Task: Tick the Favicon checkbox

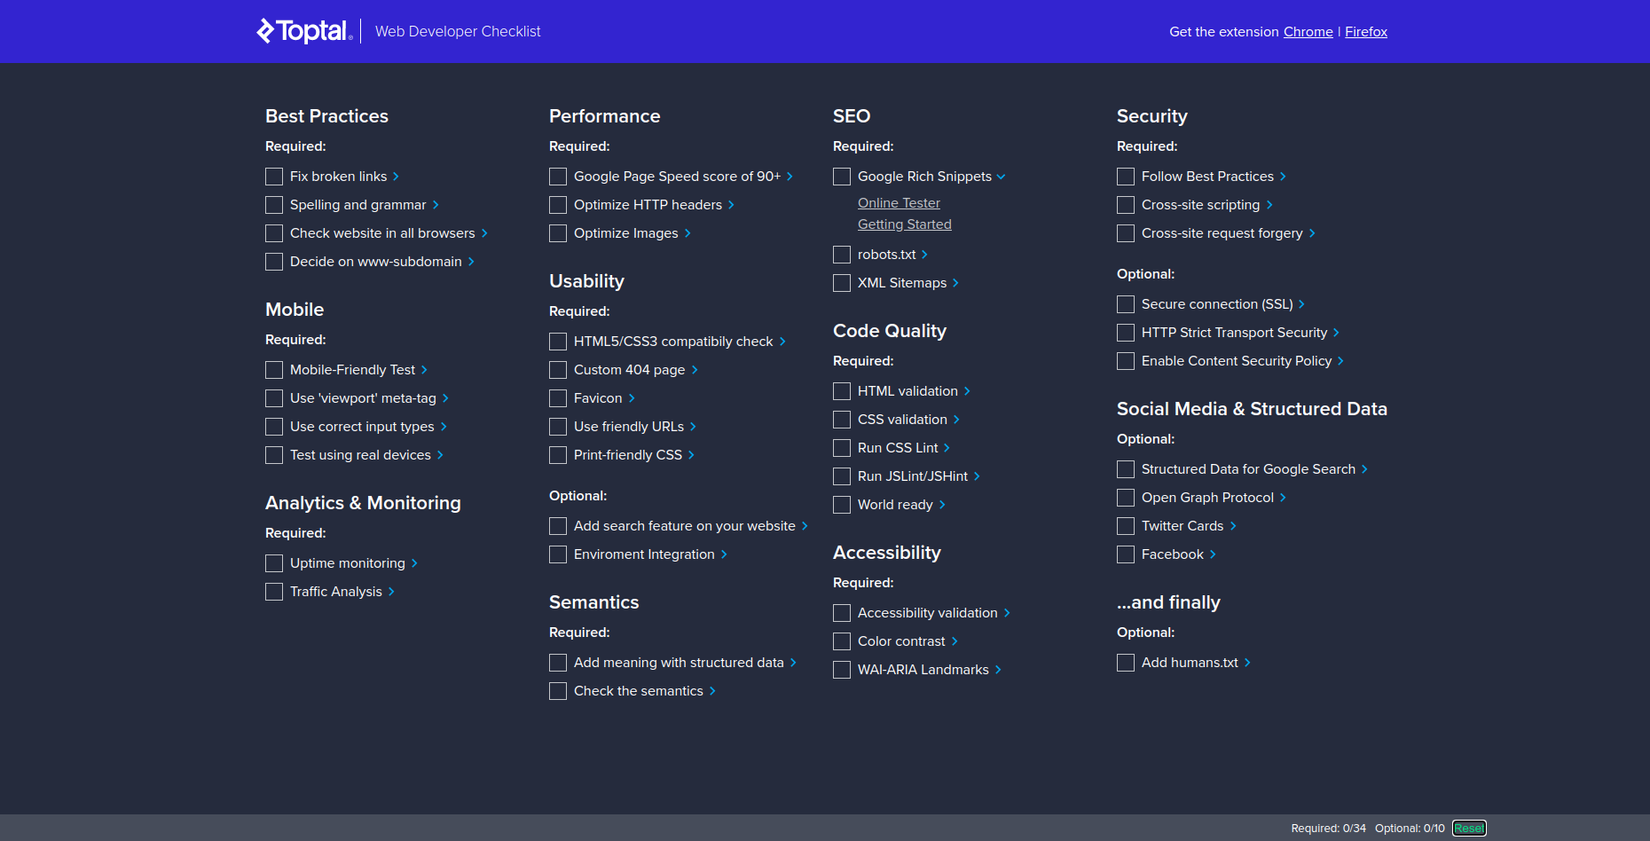Action: [558, 399]
